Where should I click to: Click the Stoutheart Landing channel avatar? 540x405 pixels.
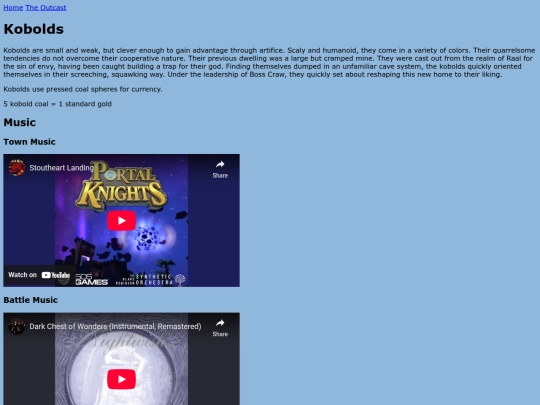(17, 168)
